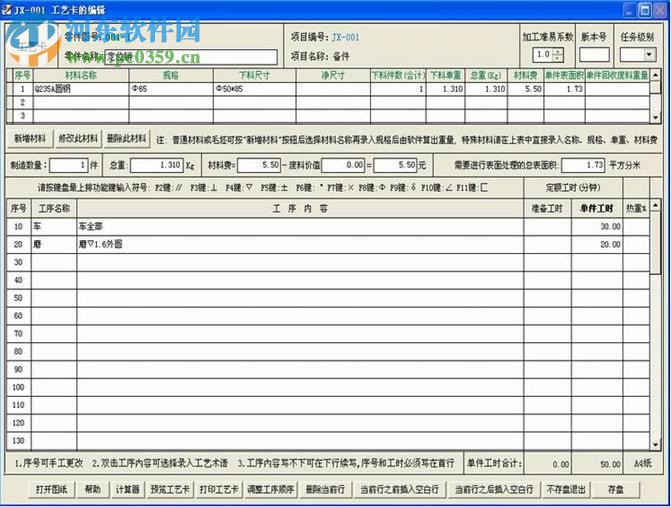This screenshot has width=671, height=507.
Task: Save with the 存盘 button
Action: click(x=616, y=489)
